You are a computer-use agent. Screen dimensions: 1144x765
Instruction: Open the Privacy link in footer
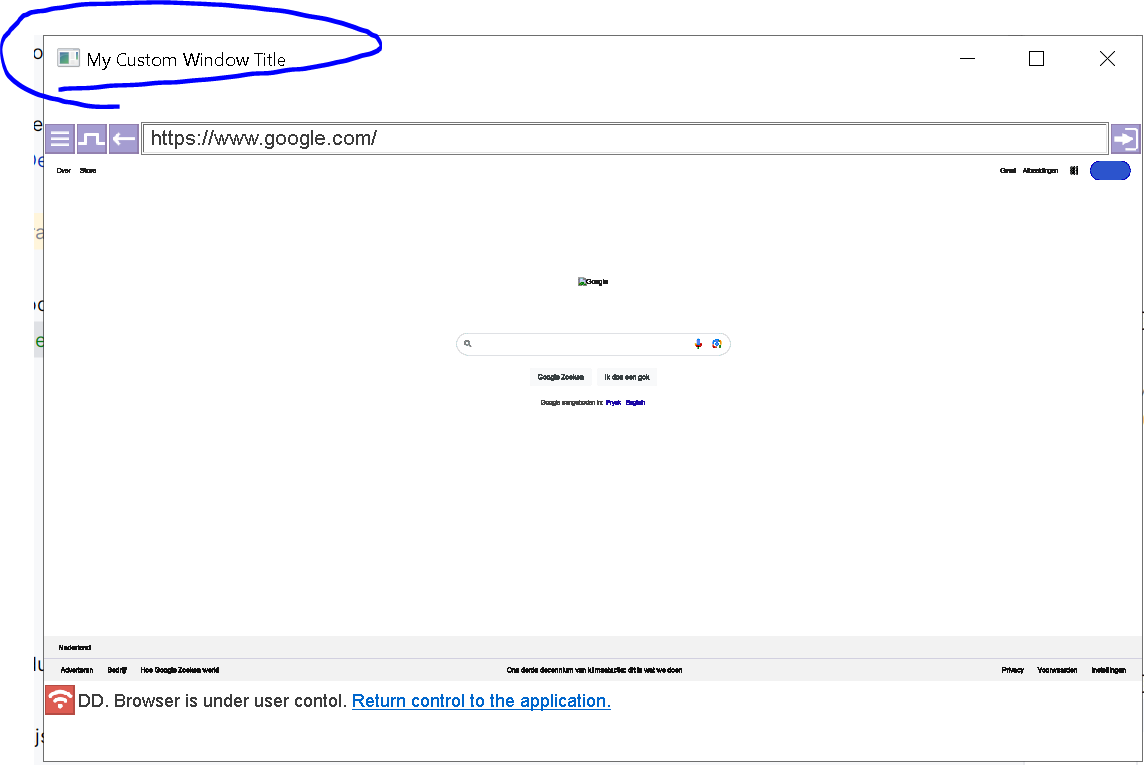1012,670
